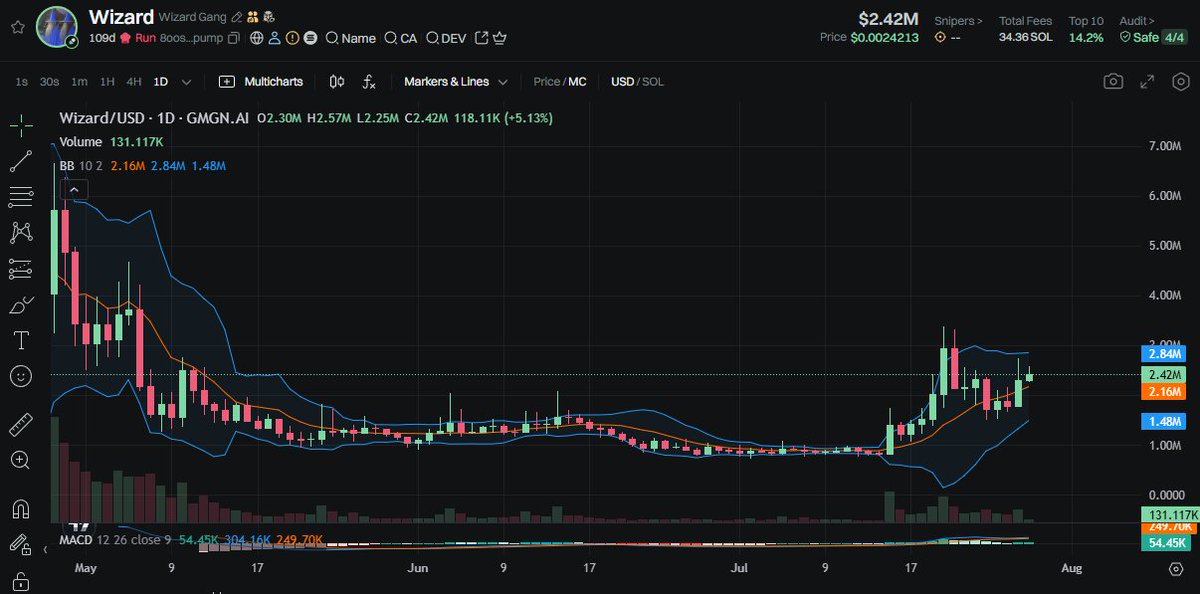Viewport: 1200px width, 594px height.
Task: Open the orange warning info icon
Action: (292, 38)
